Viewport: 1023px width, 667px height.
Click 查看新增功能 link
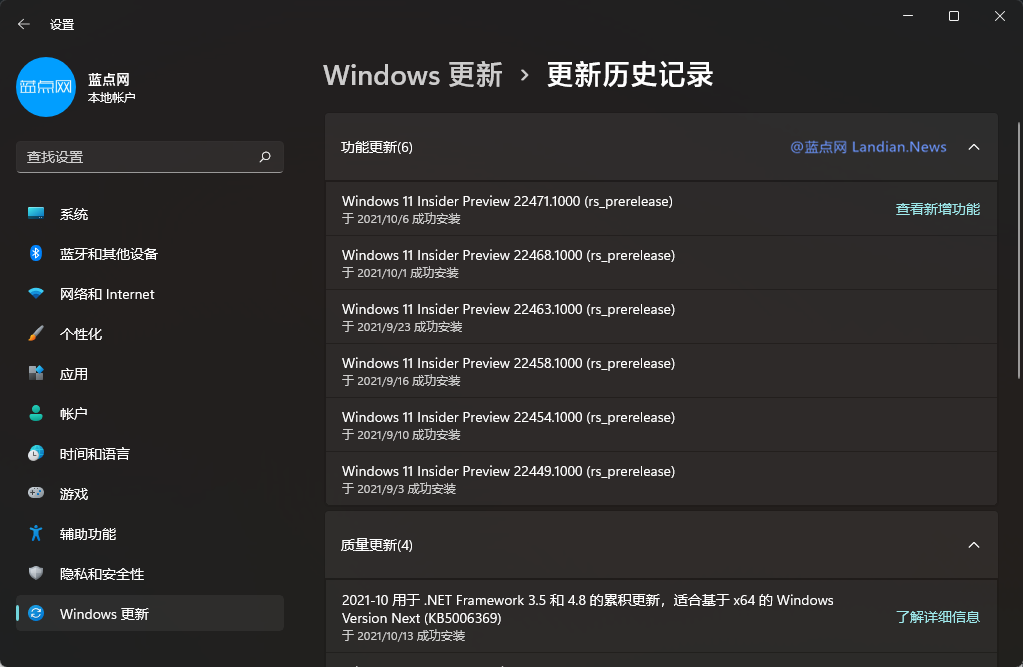coord(937,209)
